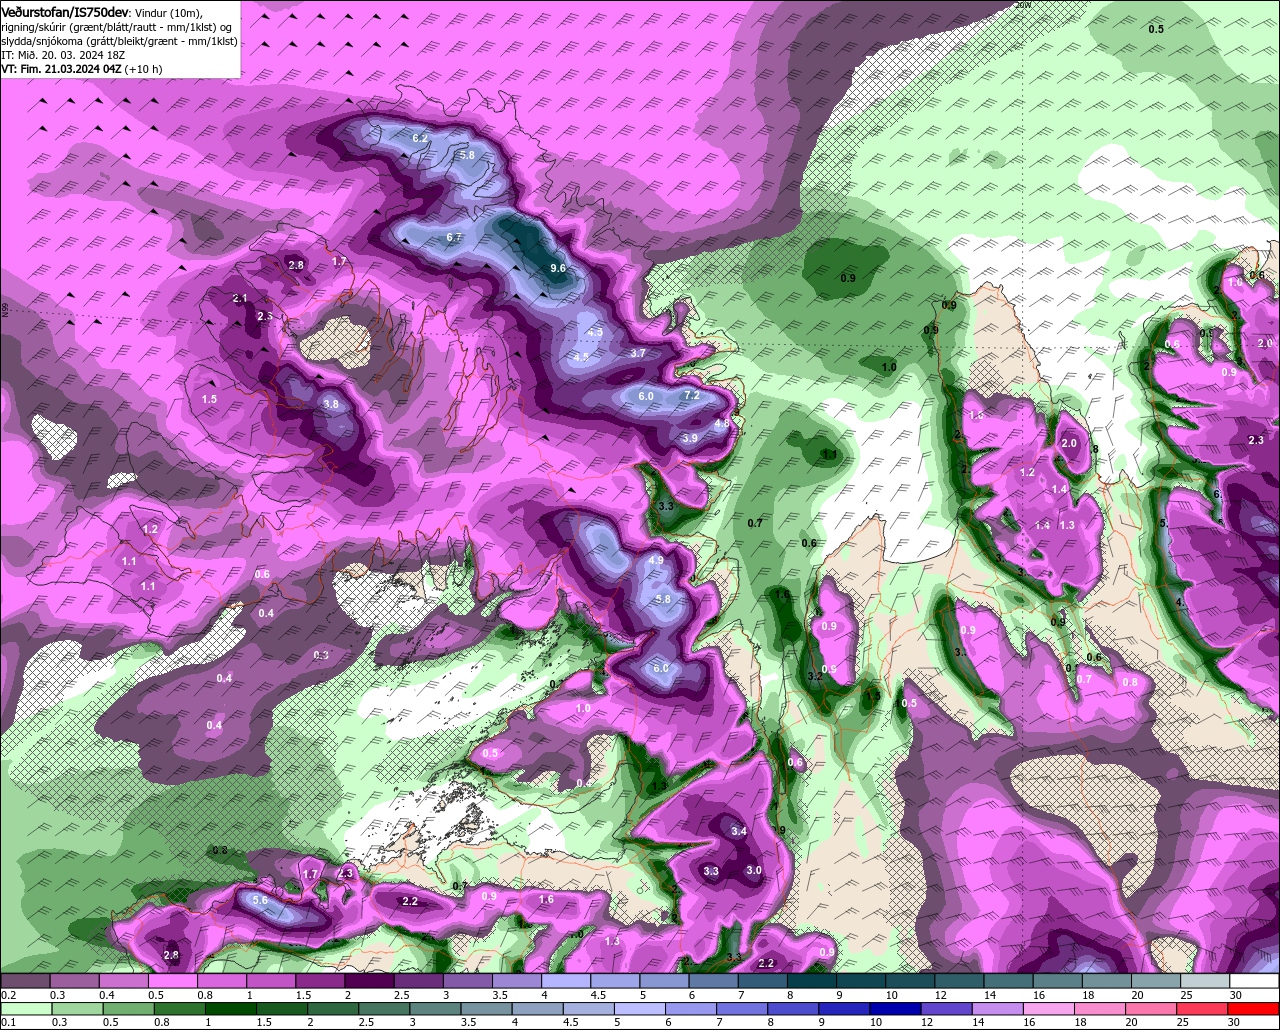Click the 4.9 value label on the map

point(656,561)
